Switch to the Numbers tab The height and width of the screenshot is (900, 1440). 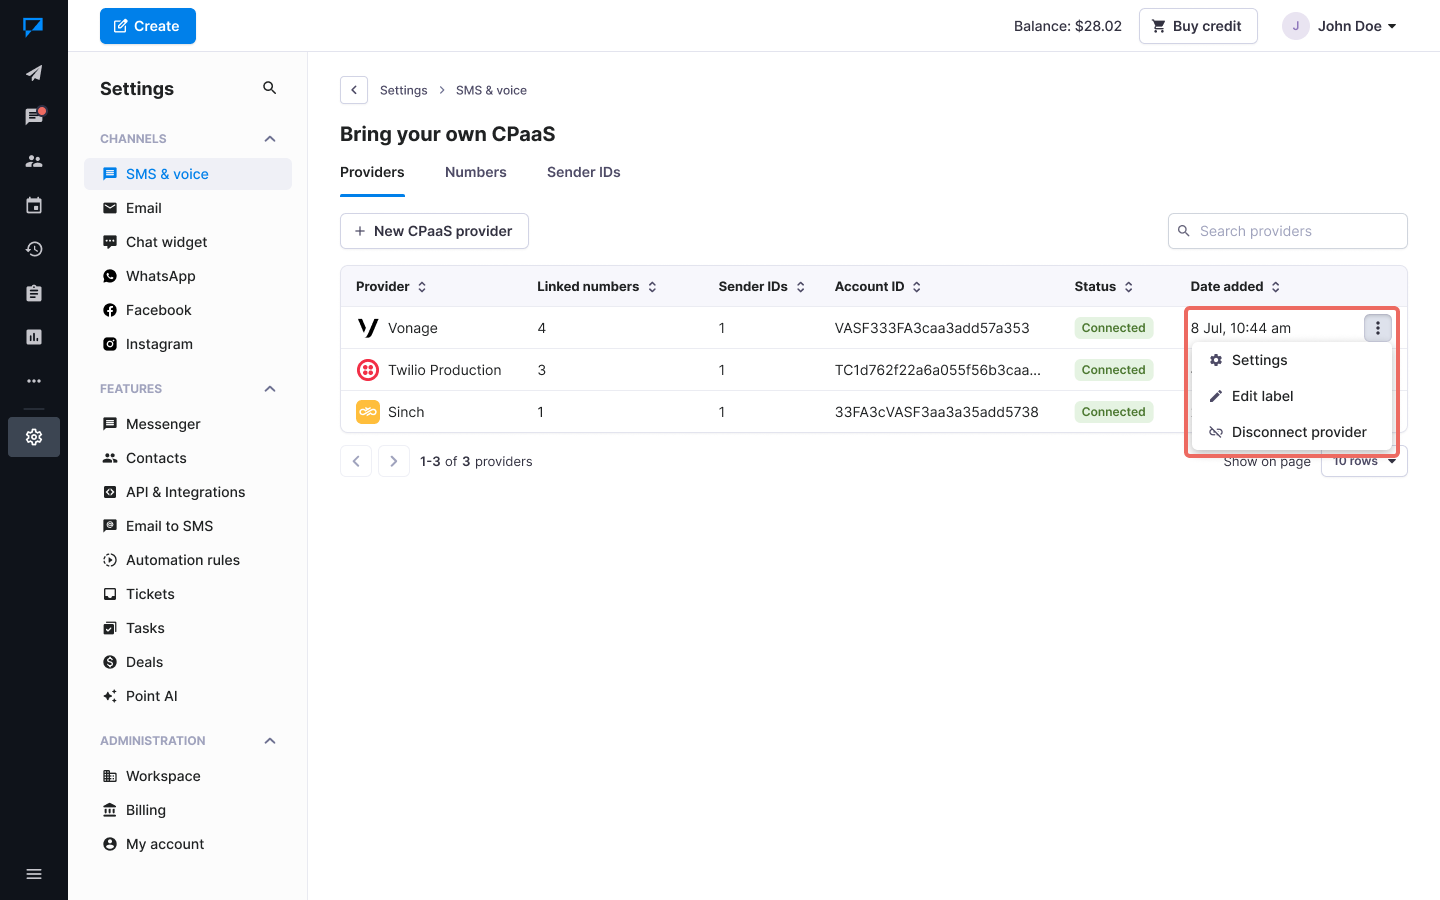point(475,172)
